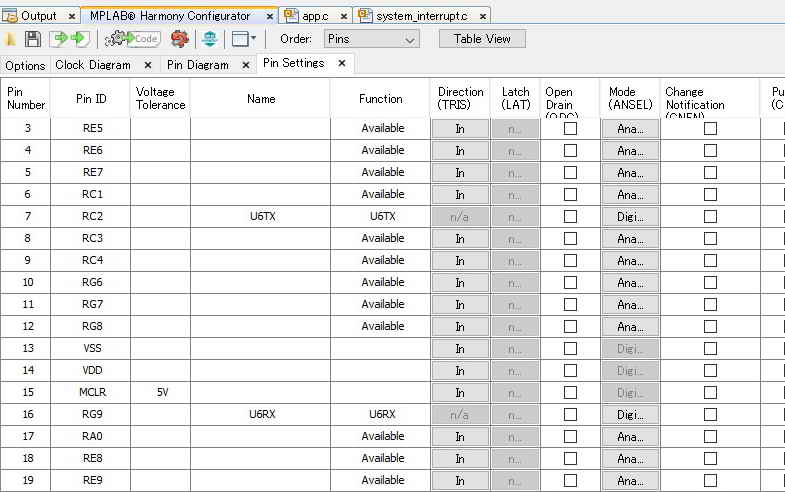Enable Change Notification for RE9
785x492 pixels.
pyautogui.click(x=710, y=480)
